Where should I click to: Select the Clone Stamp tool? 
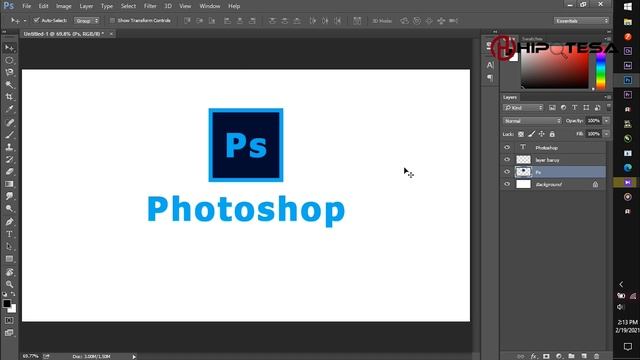[x=9, y=147]
